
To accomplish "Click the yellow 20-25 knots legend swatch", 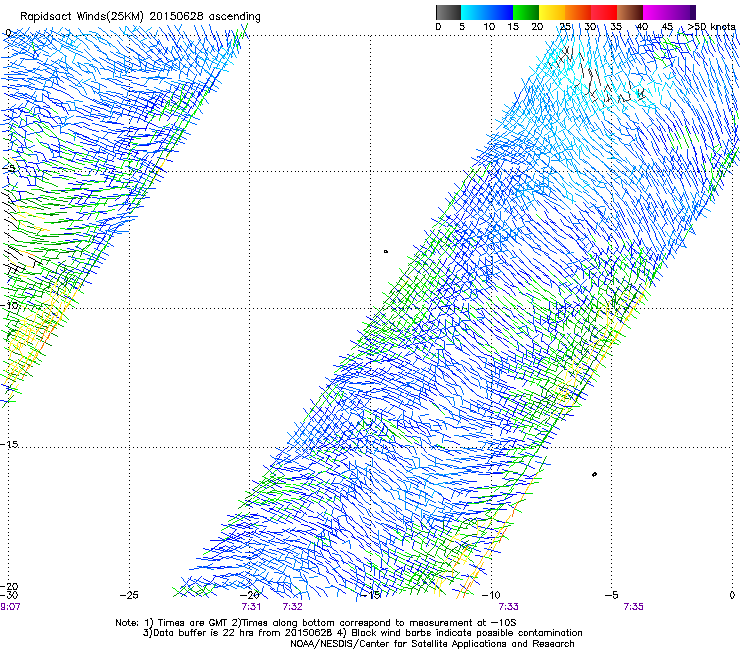I will point(552,12).
